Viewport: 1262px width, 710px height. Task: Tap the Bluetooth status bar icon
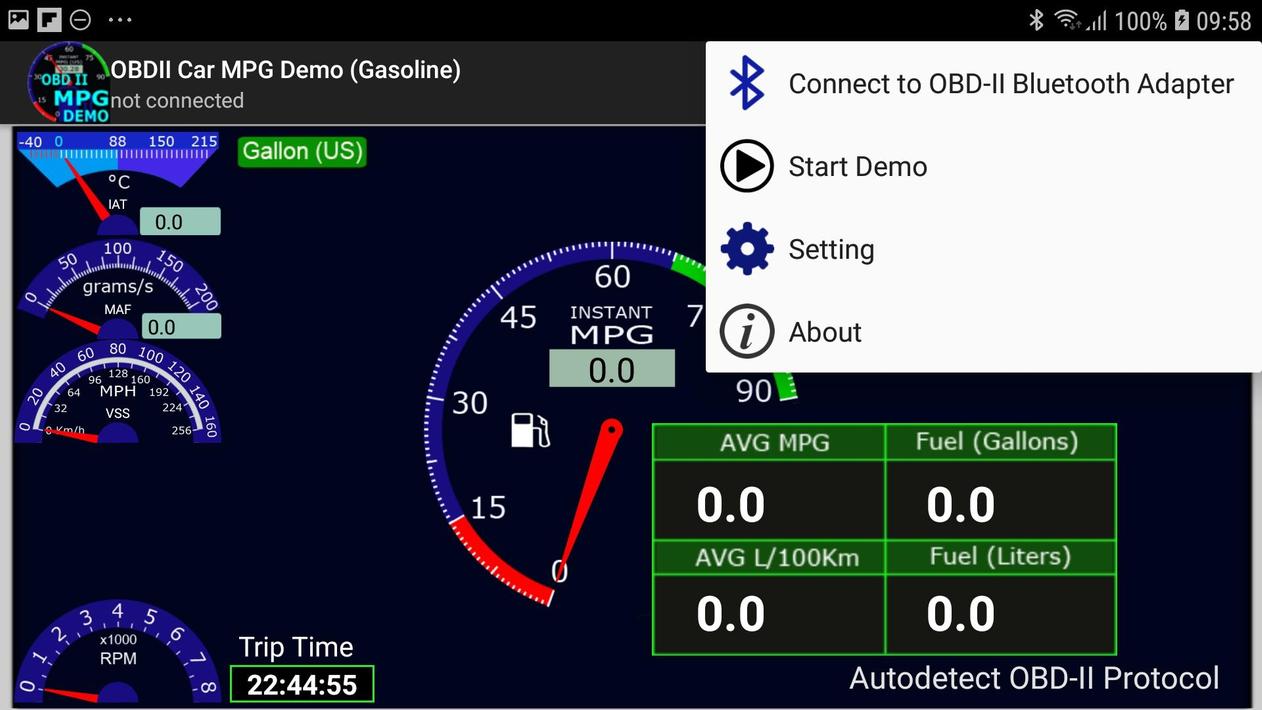1037,20
